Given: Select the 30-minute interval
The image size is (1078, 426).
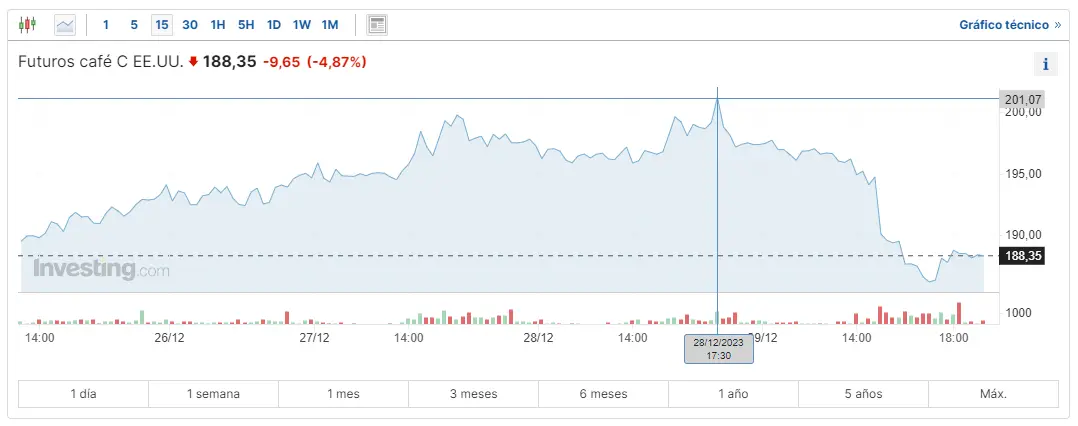Looking at the screenshot, I should pos(190,24).
